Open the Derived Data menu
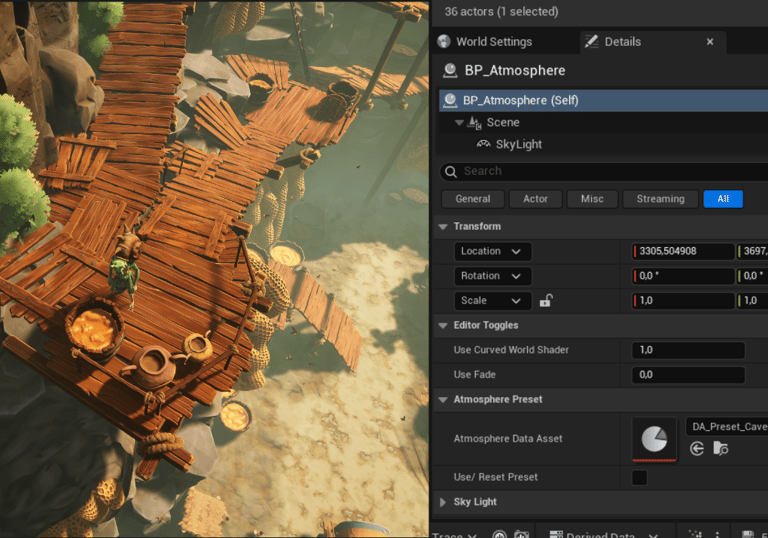The image size is (768, 538). click(603, 534)
